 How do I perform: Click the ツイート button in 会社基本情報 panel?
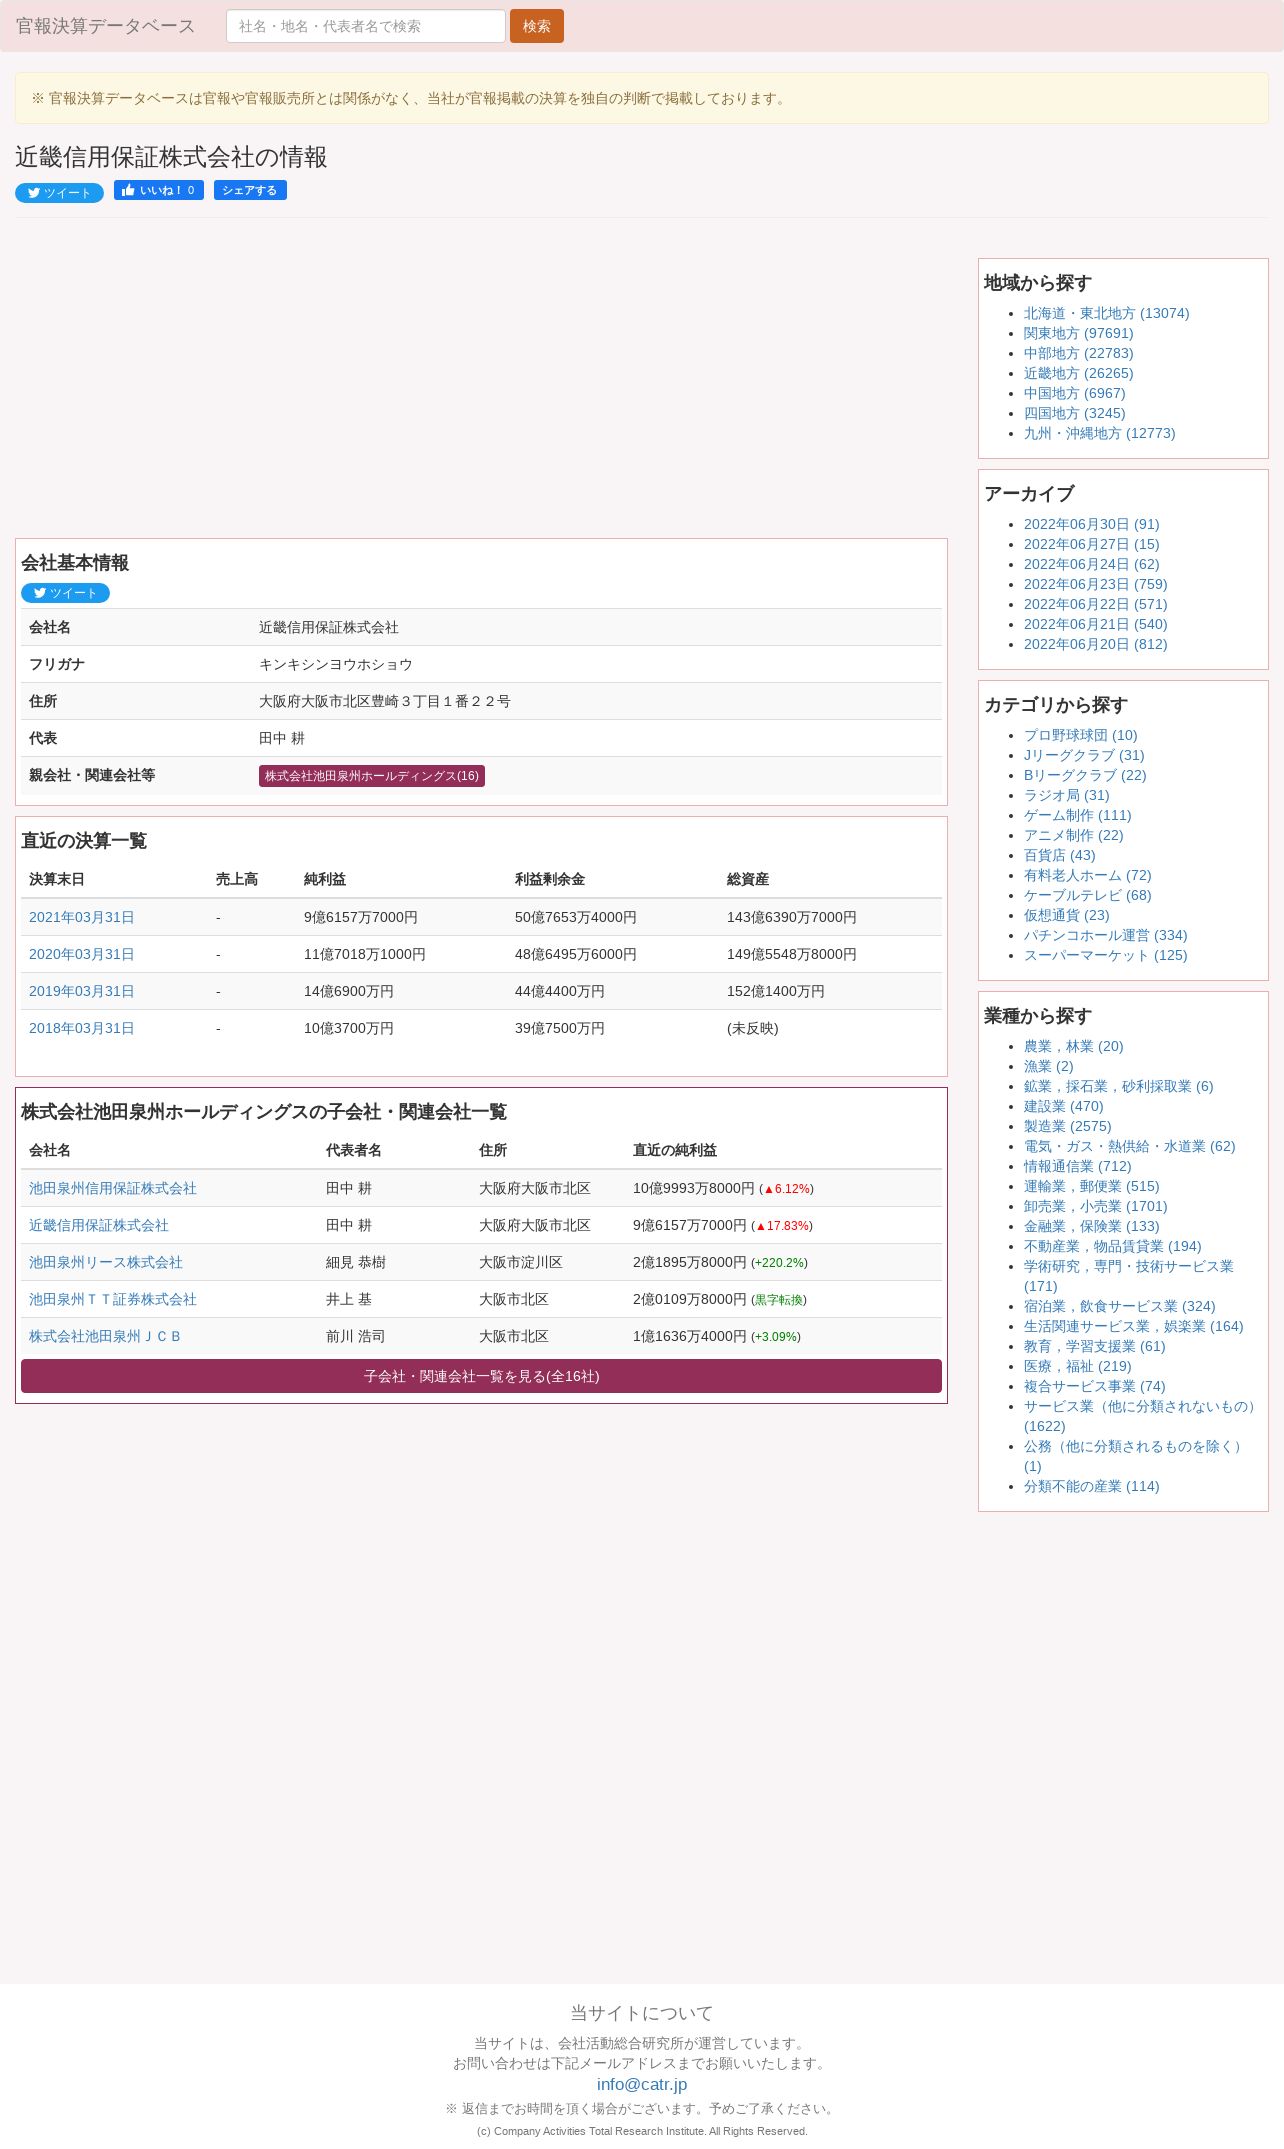pyautogui.click(x=65, y=593)
